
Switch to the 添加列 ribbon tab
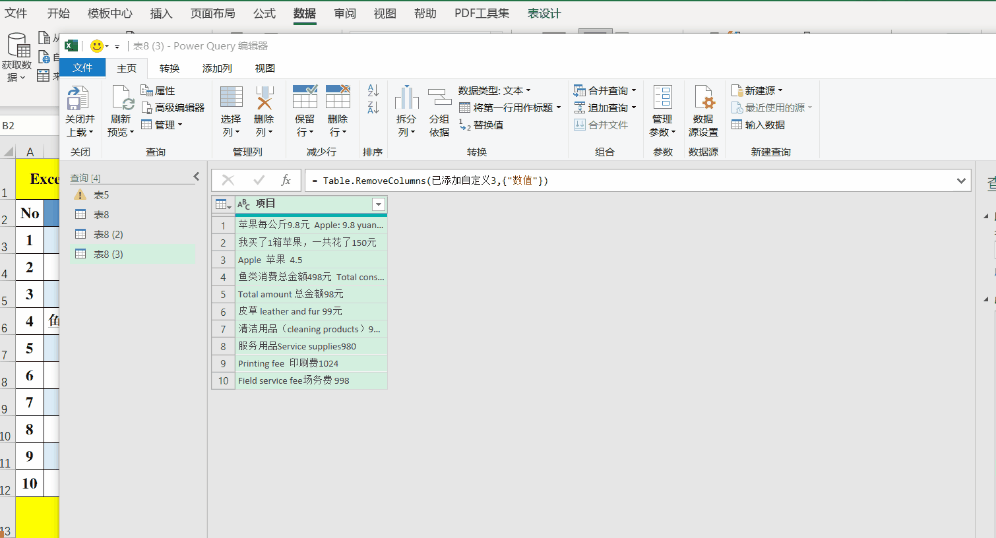217,68
